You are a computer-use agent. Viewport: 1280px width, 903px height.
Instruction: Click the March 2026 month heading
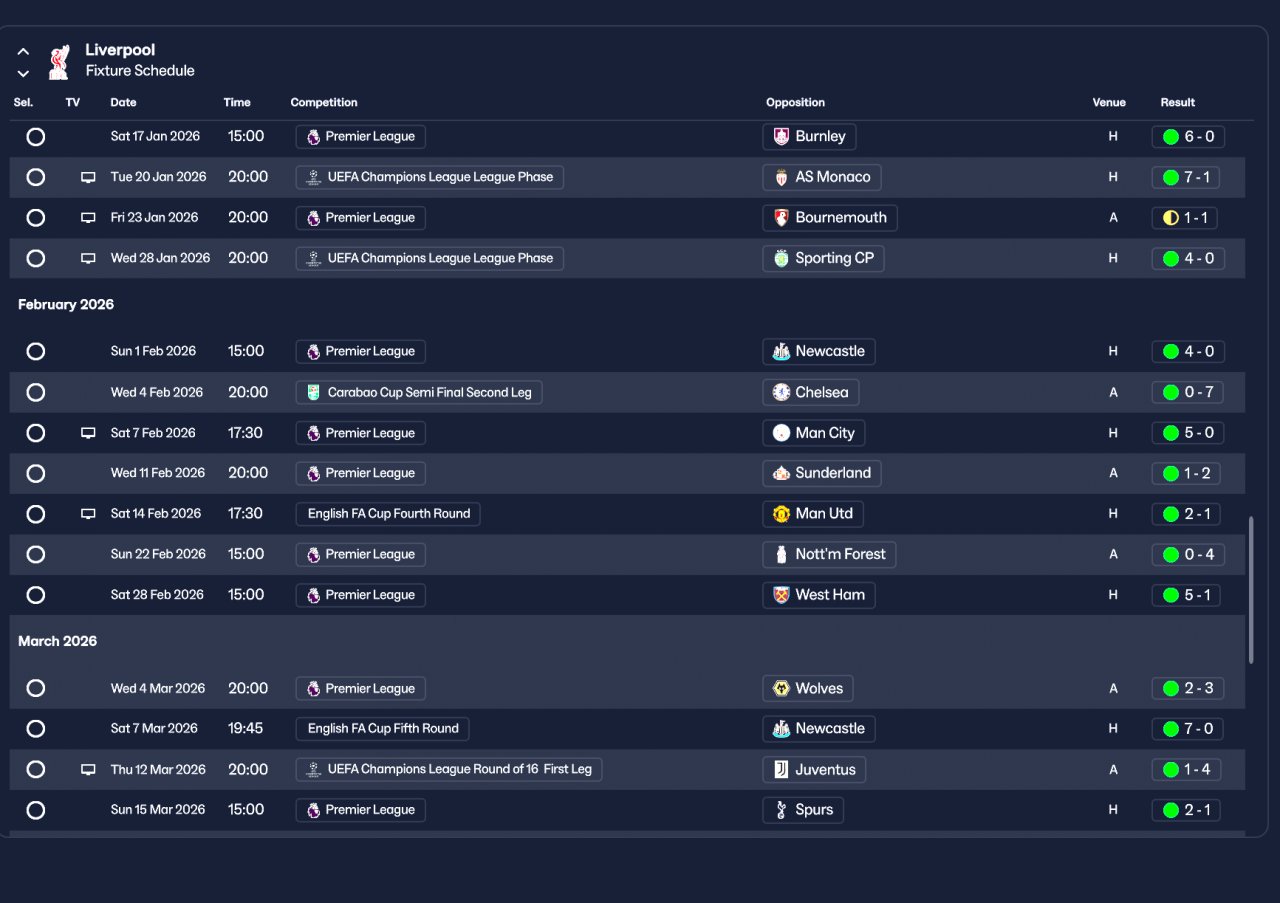pos(58,641)
